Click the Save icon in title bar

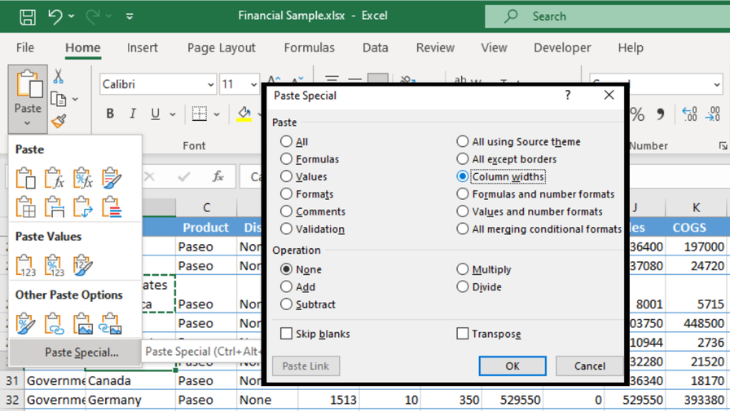click(27, 17)
